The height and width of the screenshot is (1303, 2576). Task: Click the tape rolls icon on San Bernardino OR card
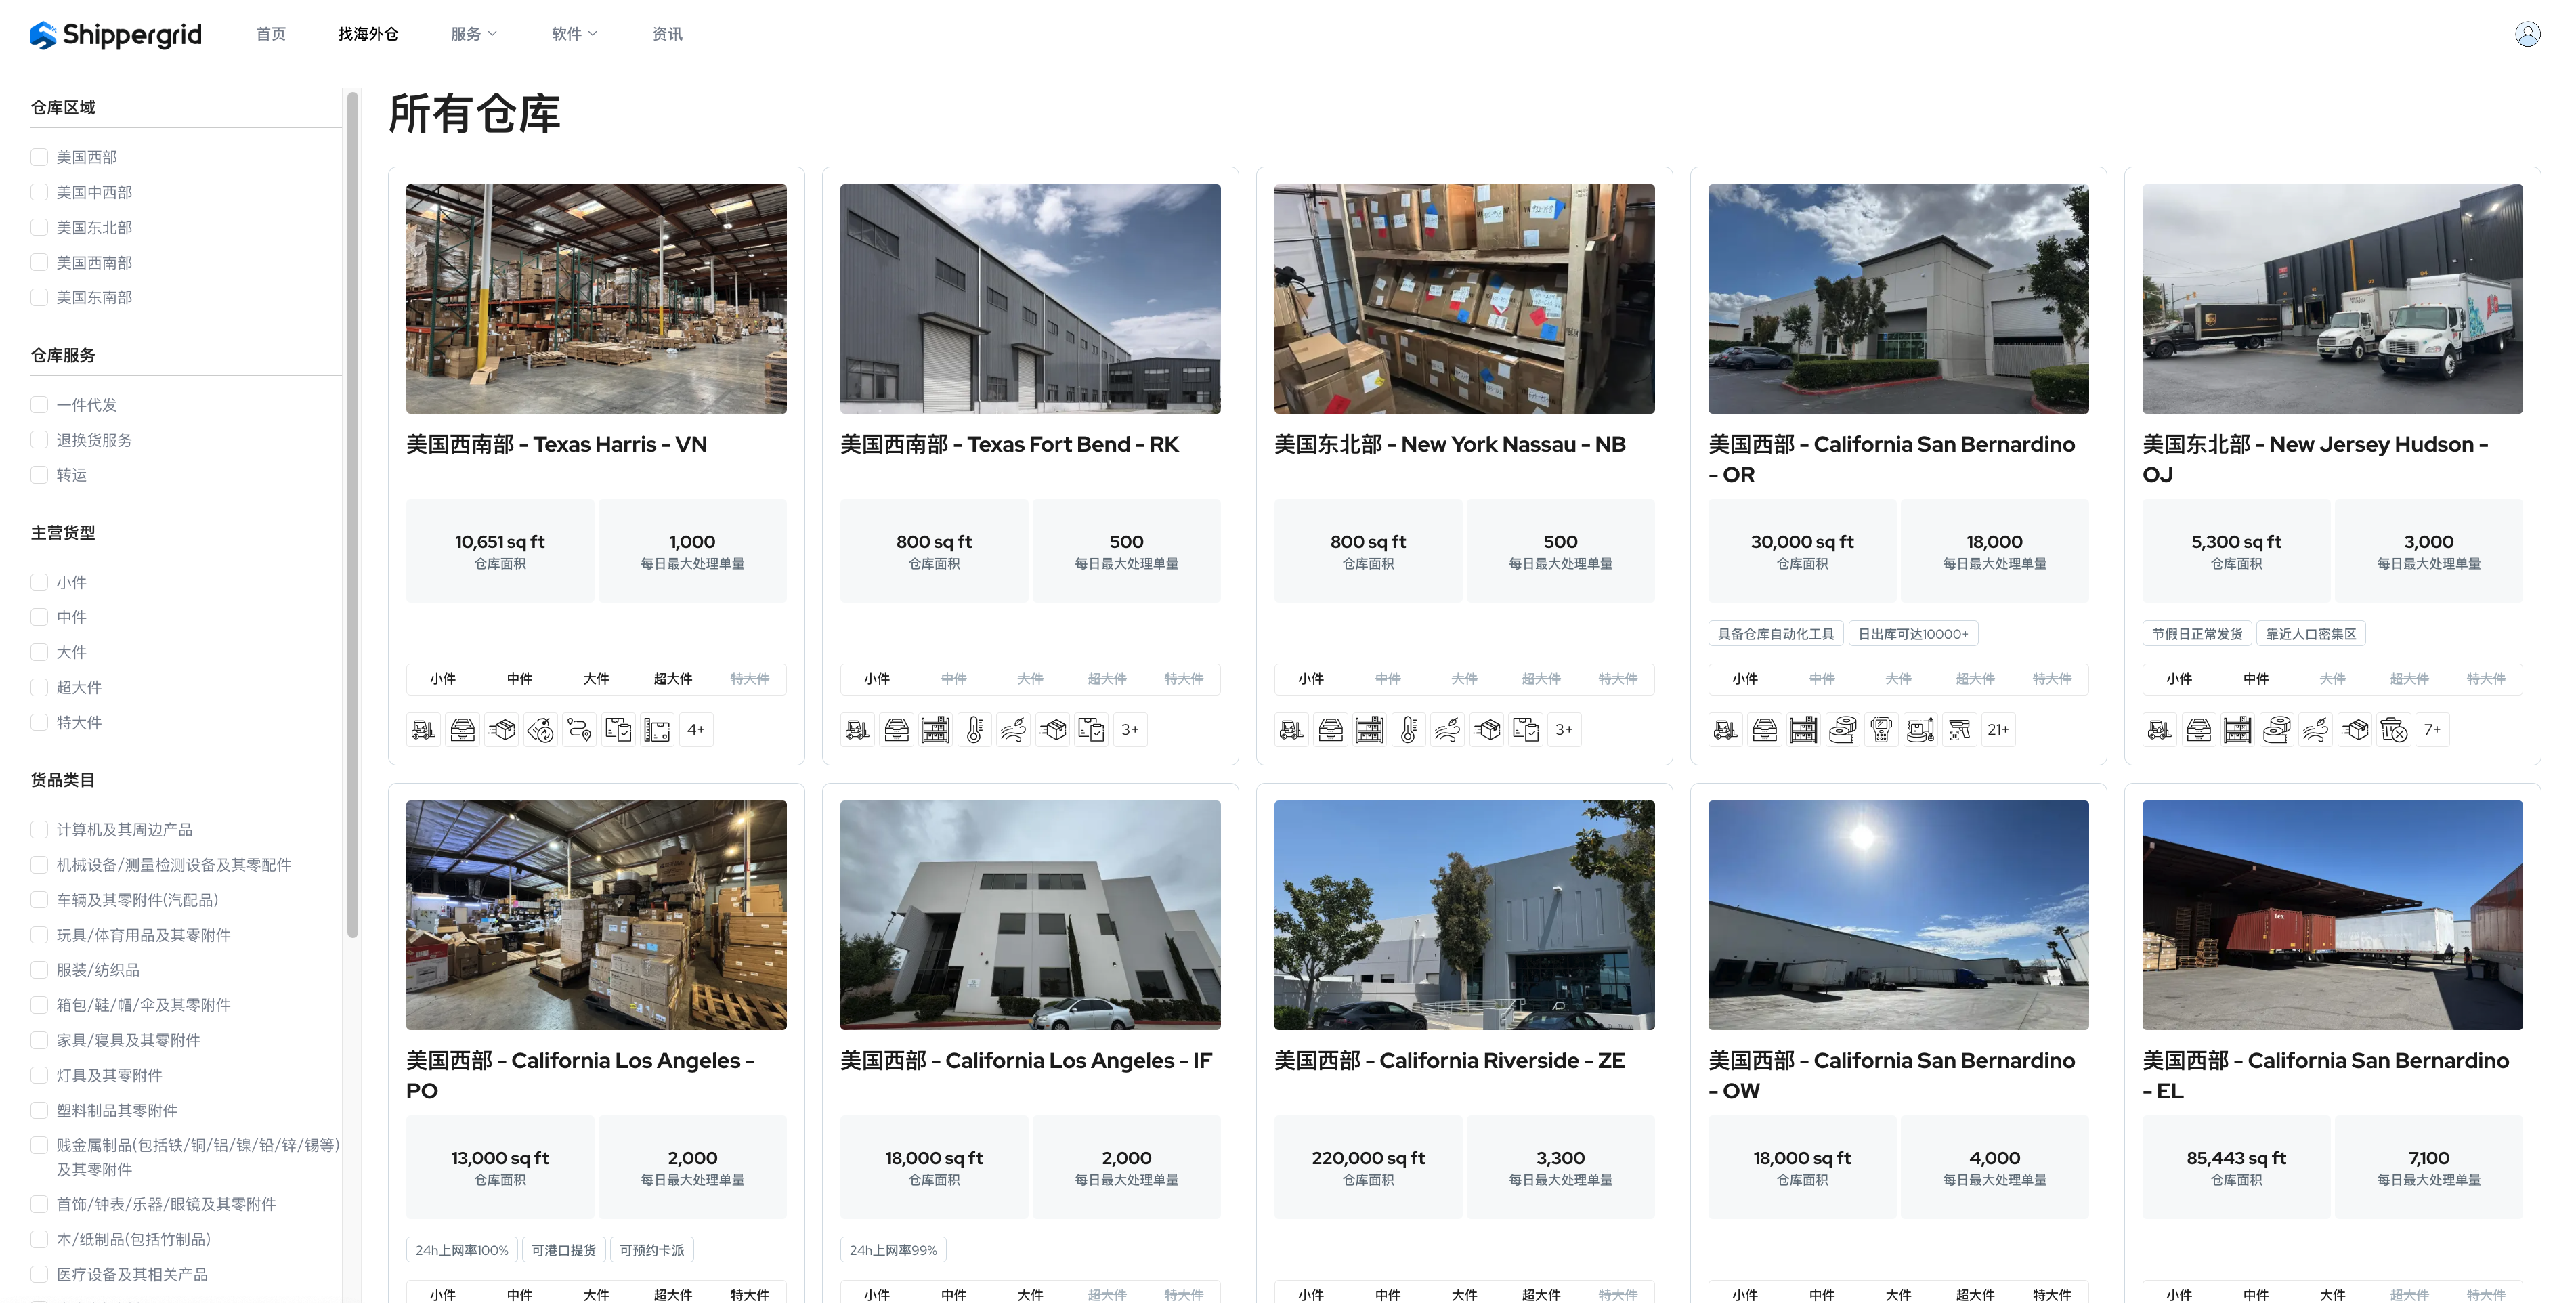pyautogui.click(x=1842, y=730)
